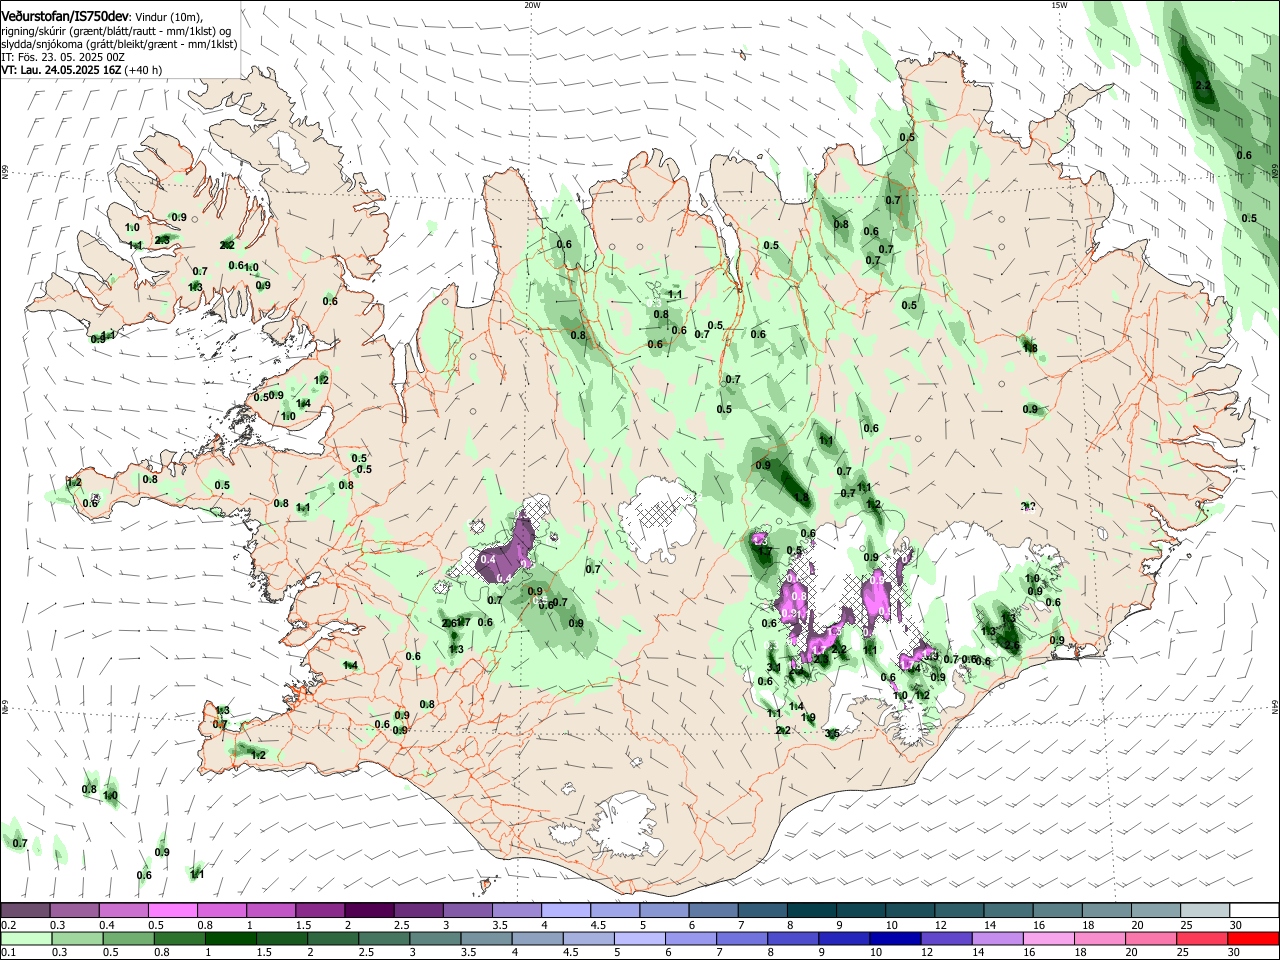Select the palest green 0.1–0.3 rain swatch
1280x960 pixels.
pyautogui.click(x=25, y=938)
